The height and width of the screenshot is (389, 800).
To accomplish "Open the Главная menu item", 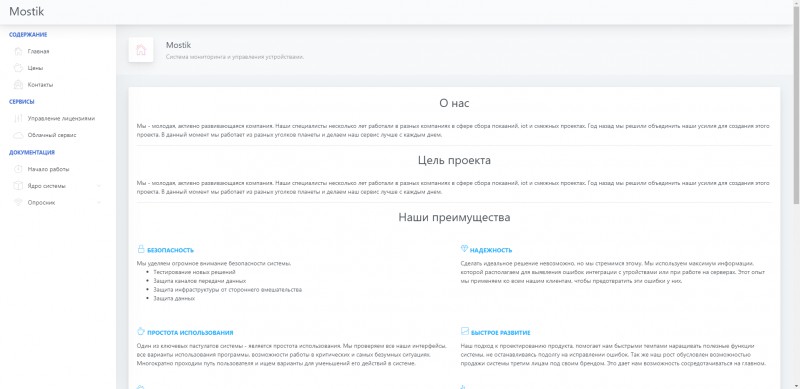I will [x=38, y=52].
